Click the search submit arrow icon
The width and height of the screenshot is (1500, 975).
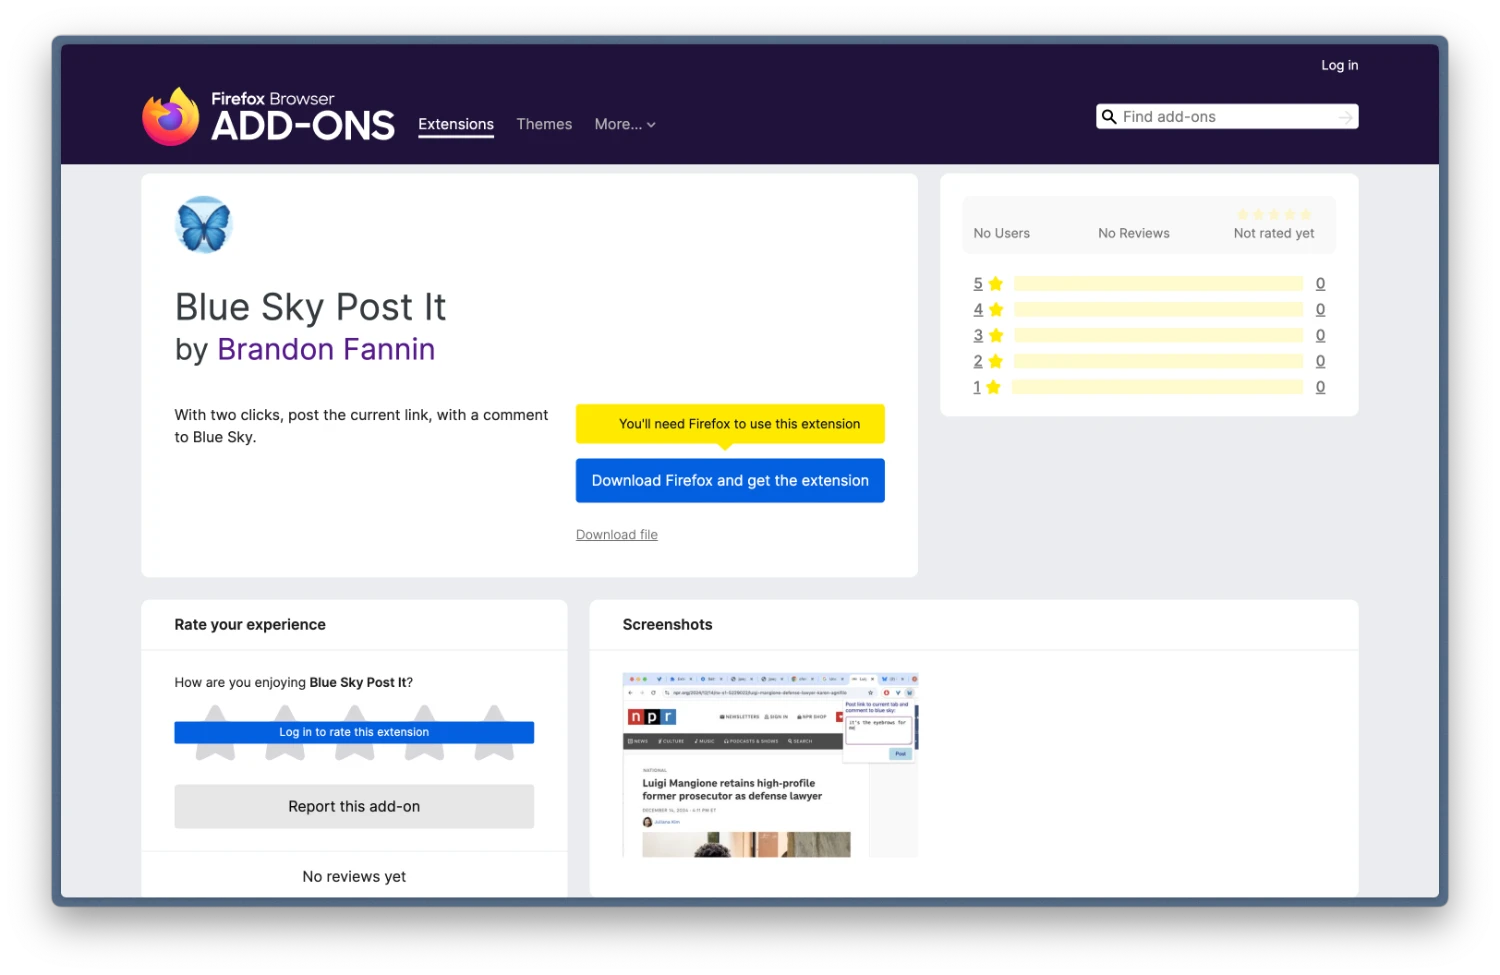[x=1345, y=118]
